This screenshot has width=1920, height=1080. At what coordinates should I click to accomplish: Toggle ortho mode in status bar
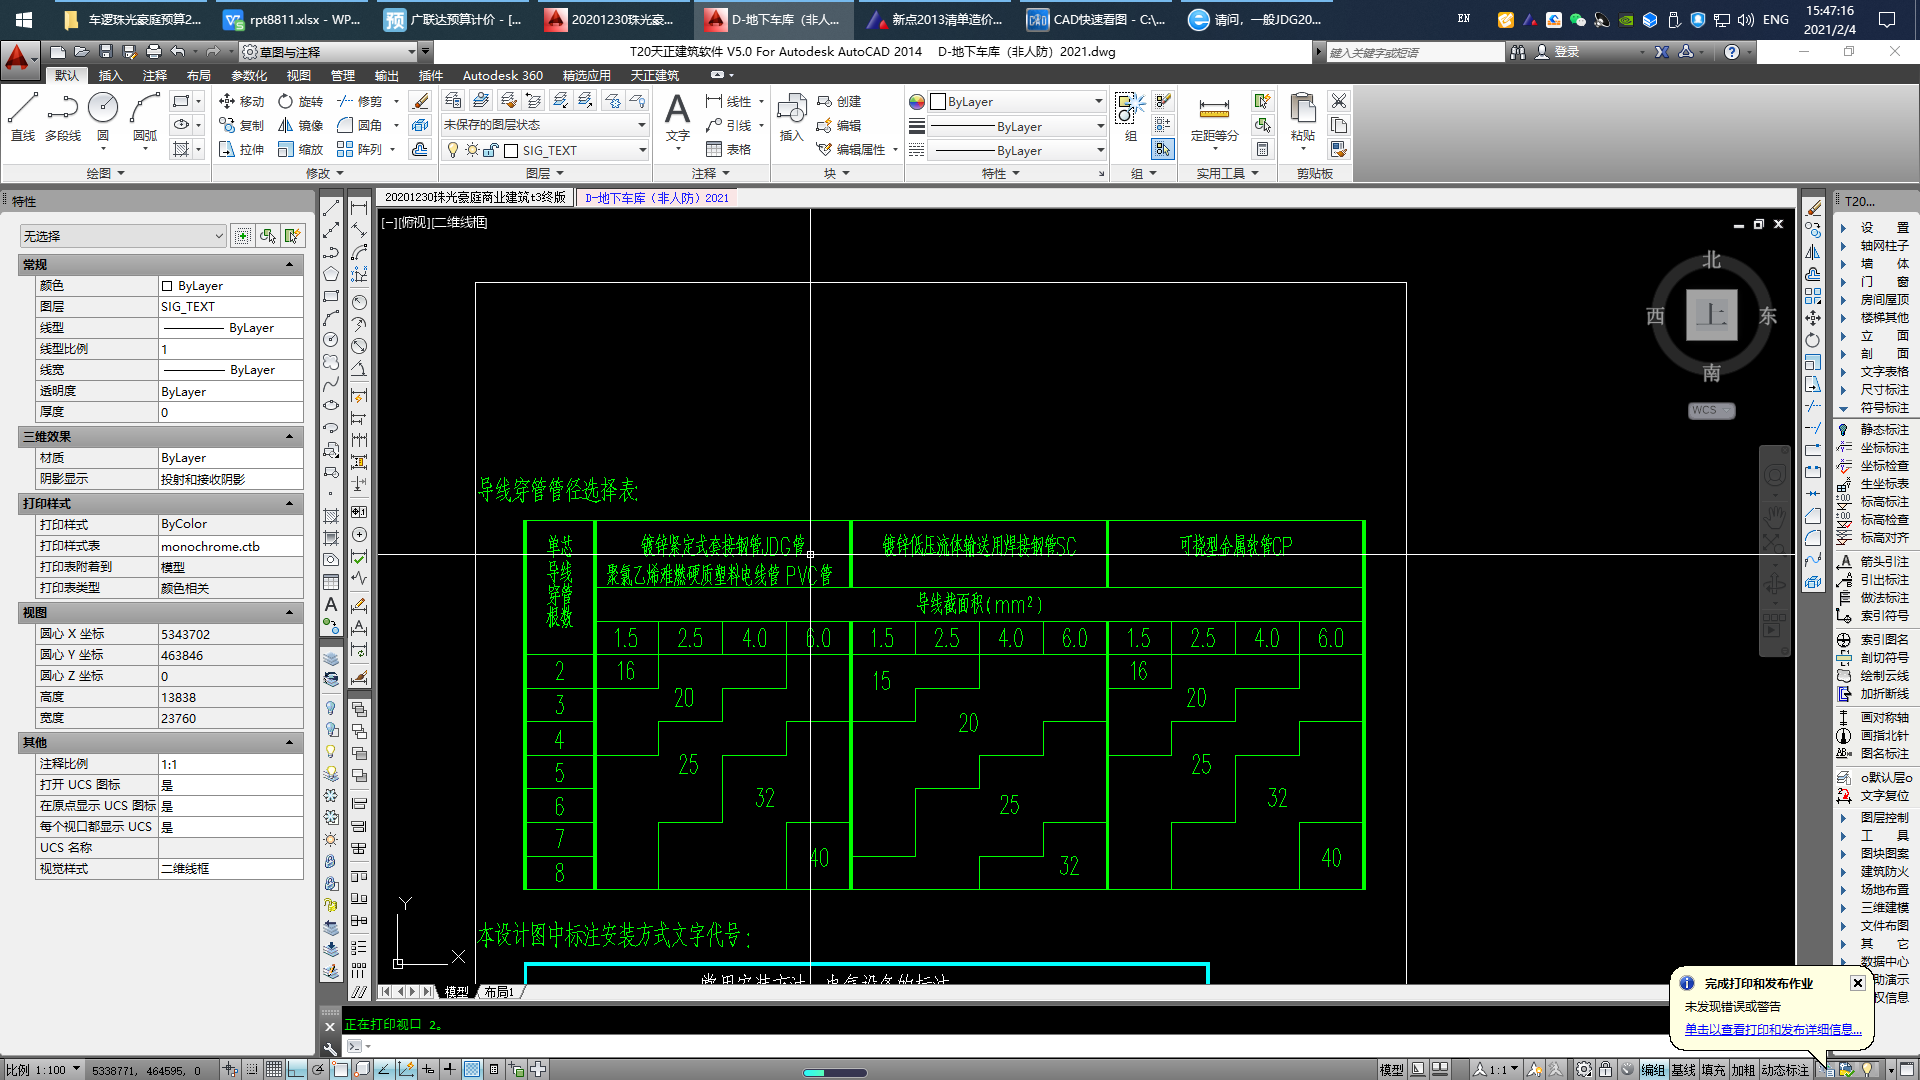(296, 1069)
